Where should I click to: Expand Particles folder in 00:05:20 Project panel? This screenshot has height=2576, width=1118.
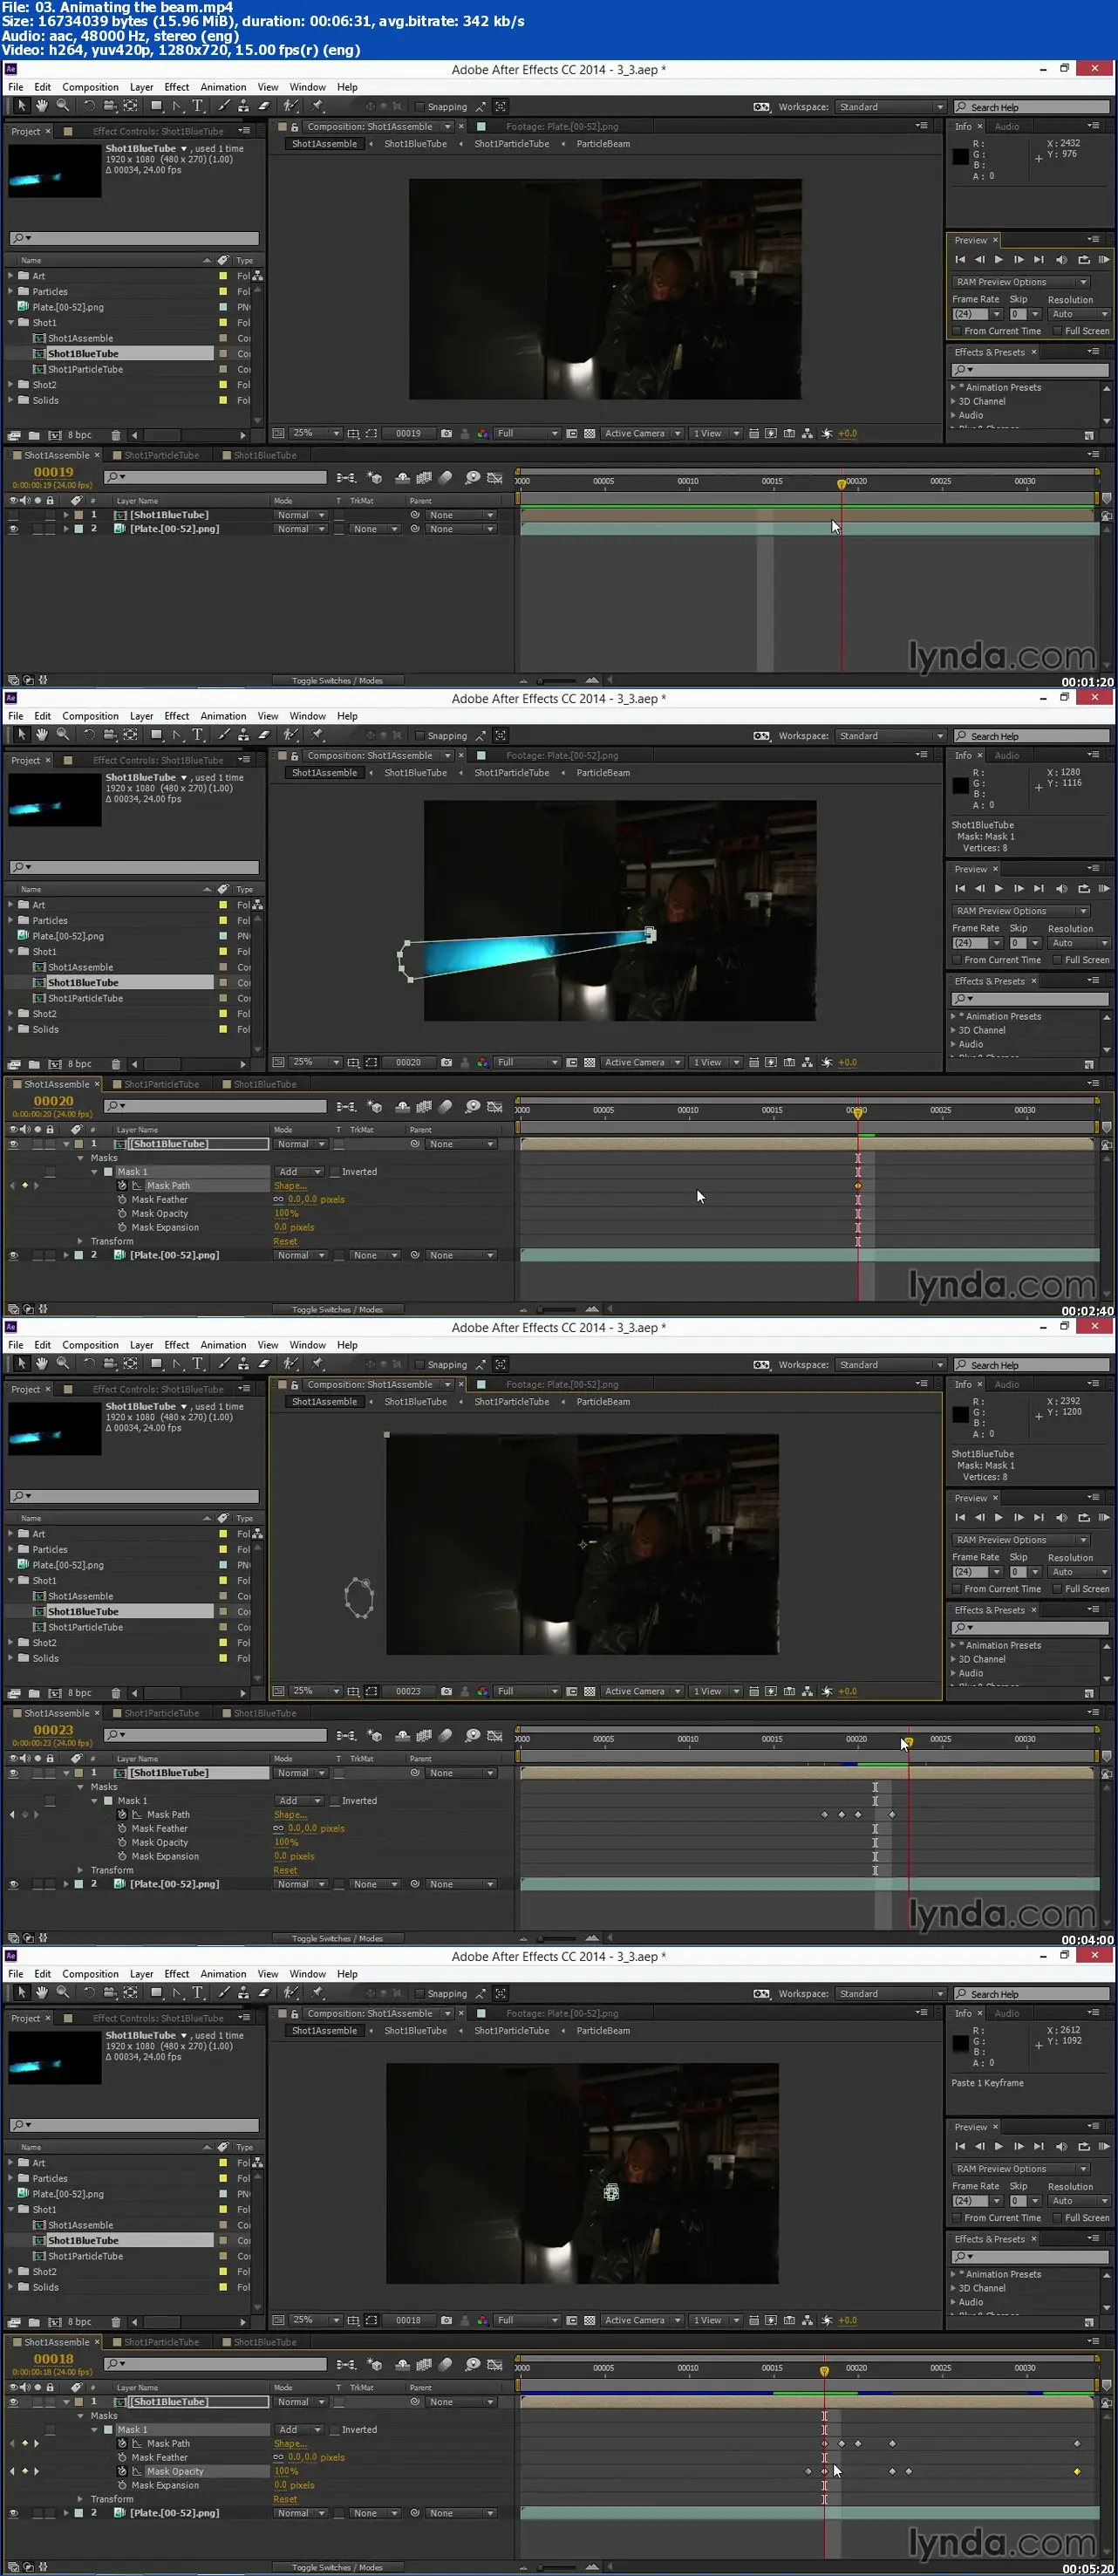(11, 2179)
